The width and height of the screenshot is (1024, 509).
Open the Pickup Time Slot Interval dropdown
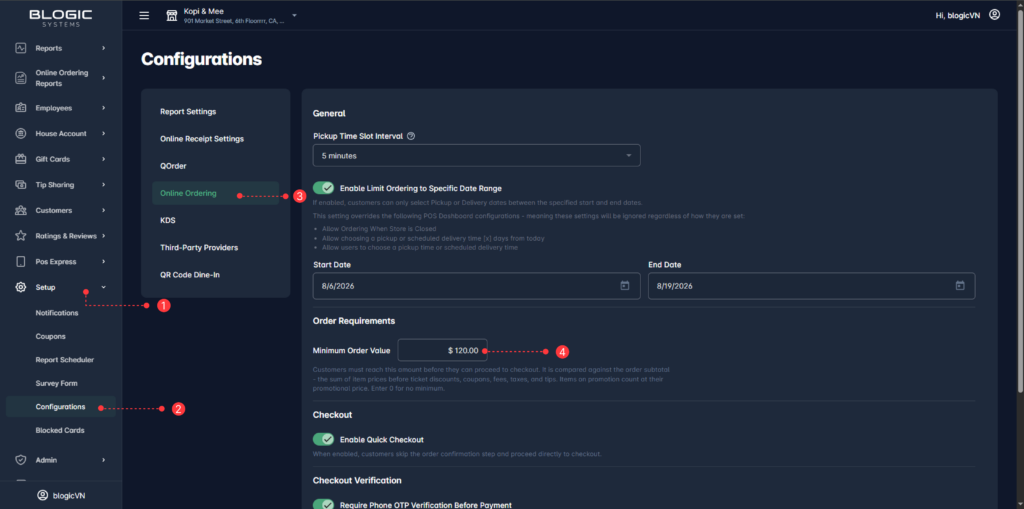coord(477,156)
